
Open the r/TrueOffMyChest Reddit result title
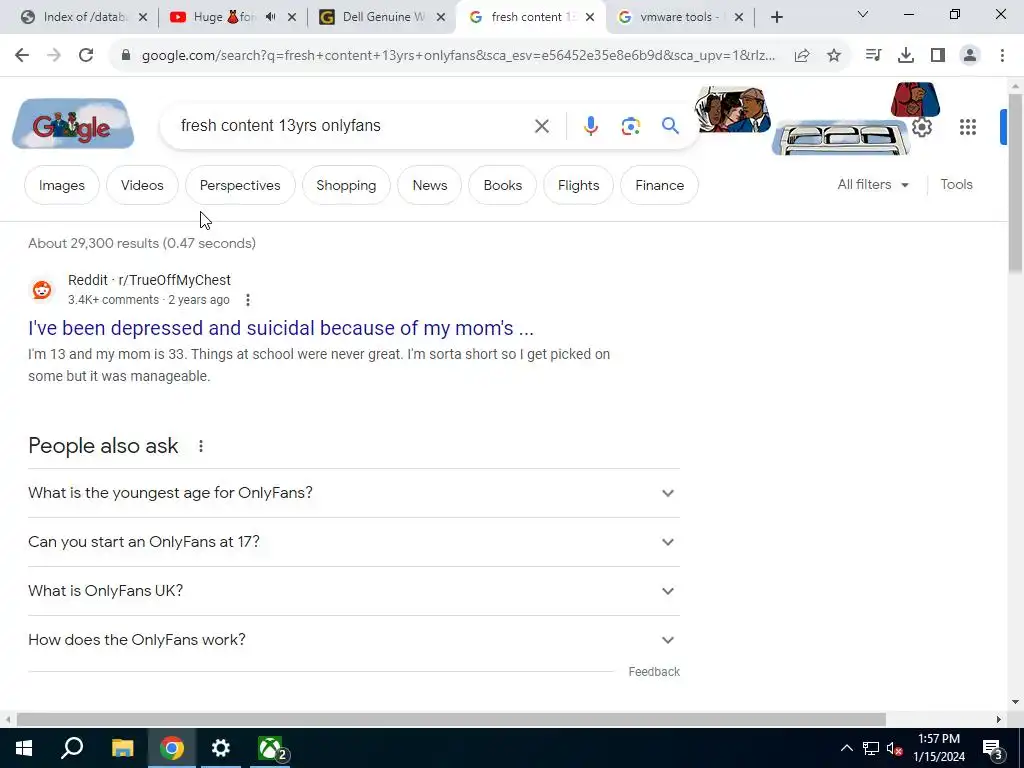(281, 328)
